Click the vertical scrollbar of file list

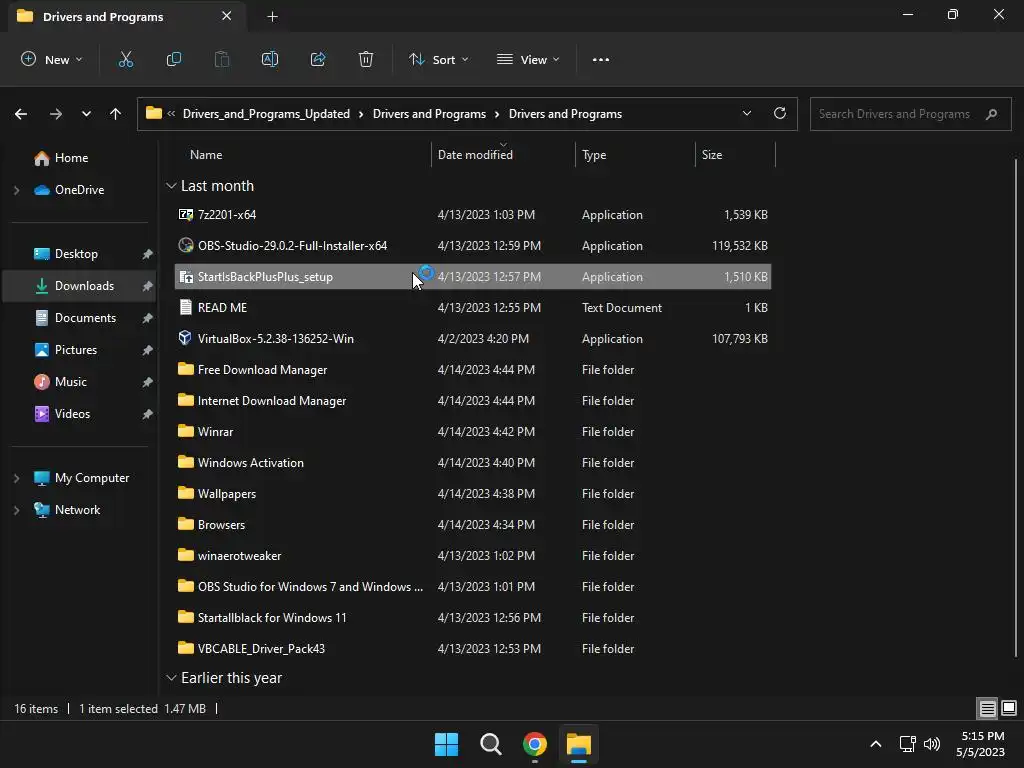[x=1016, y=408]
